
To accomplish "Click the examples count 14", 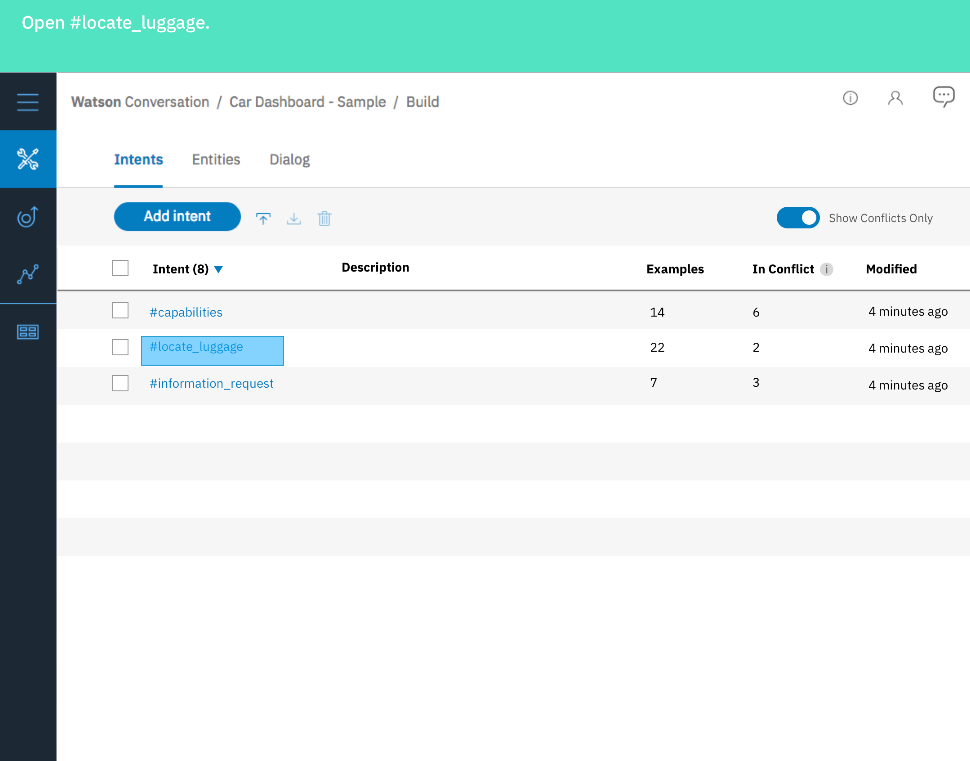I will tap(657, 312).
